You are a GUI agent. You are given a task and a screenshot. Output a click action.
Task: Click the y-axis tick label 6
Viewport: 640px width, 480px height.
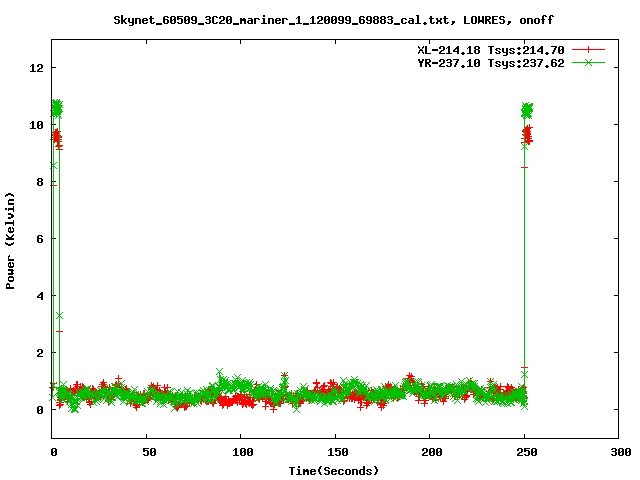click(x=40, y=239)
